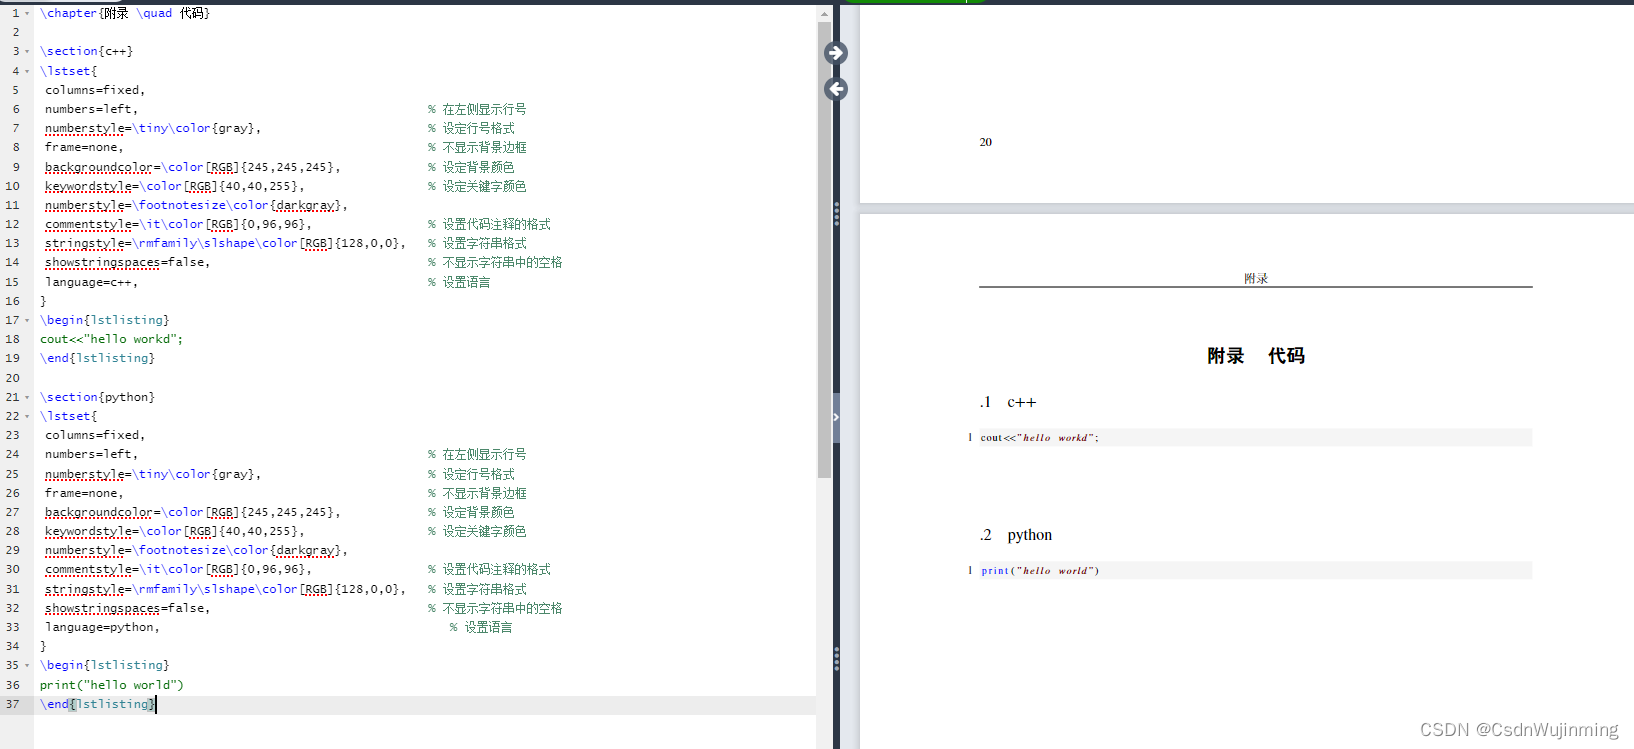Collapse the \section{c++} fold at line 3

27,51
